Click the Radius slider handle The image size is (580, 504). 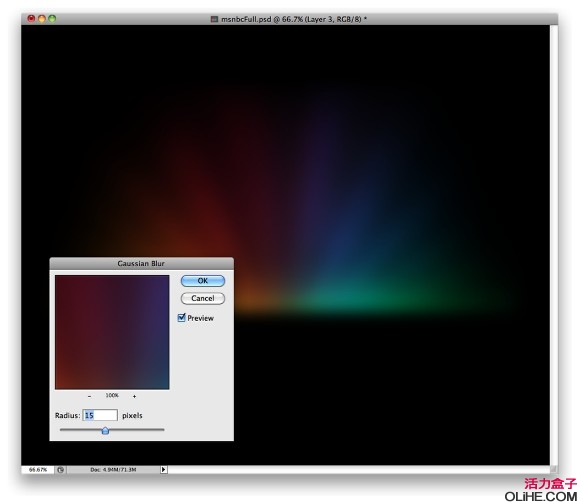(105, 430)
